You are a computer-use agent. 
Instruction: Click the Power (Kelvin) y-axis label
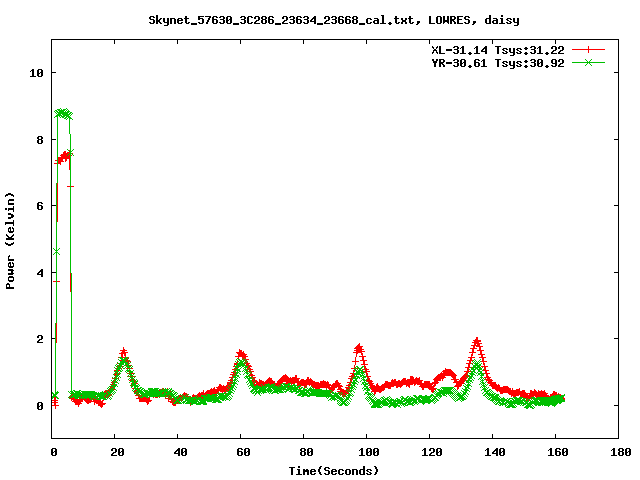[10, 241]
